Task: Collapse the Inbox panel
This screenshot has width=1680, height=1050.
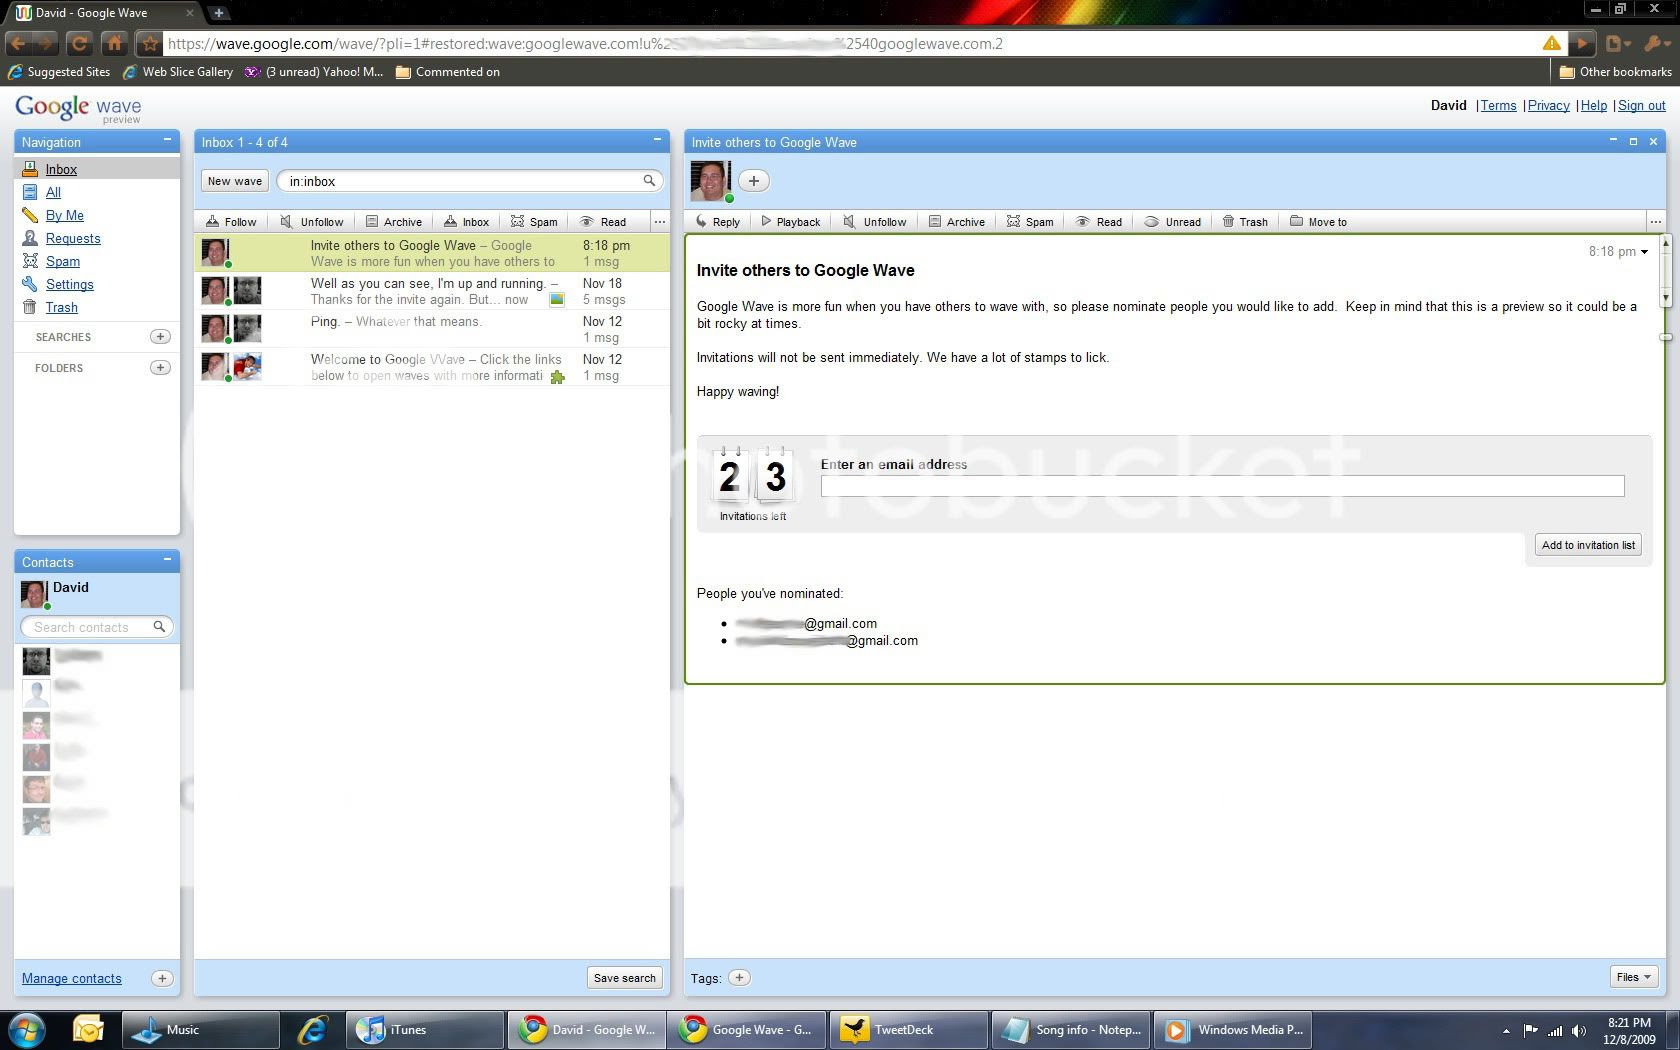Action: point(657,140)
